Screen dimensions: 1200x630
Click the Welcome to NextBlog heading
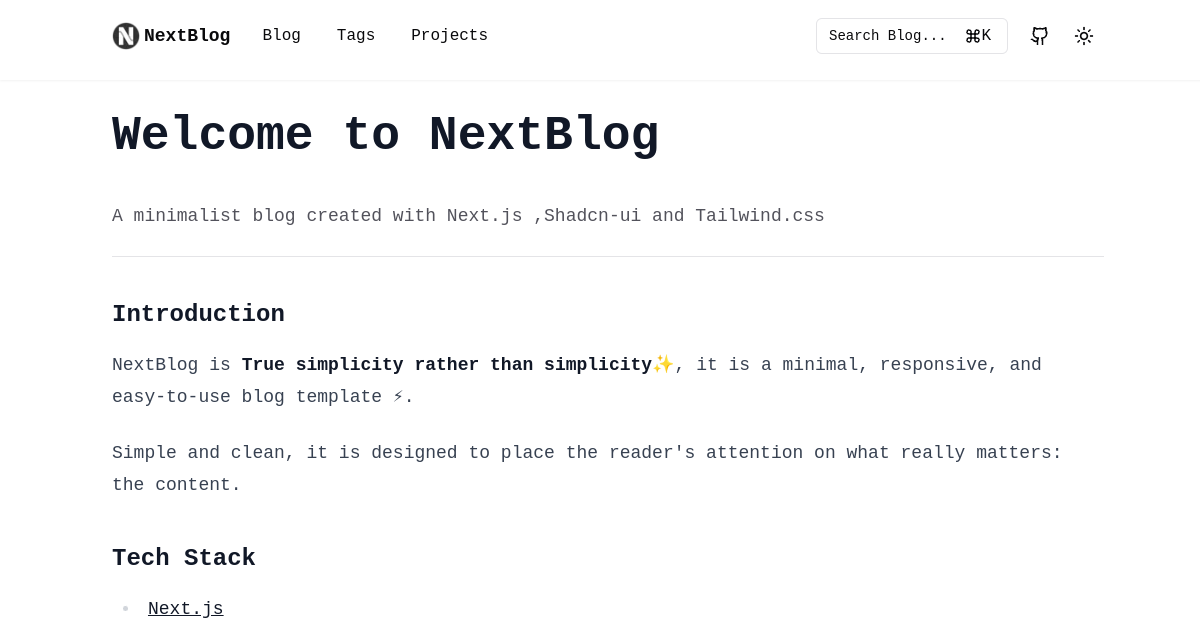pyautogui.click(x=386, y=136)
